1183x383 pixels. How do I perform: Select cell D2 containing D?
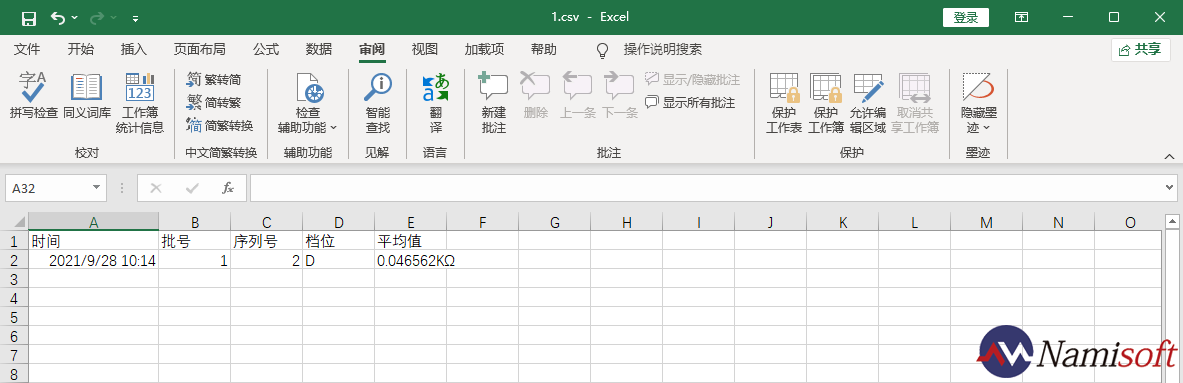[x=339, y=260]
